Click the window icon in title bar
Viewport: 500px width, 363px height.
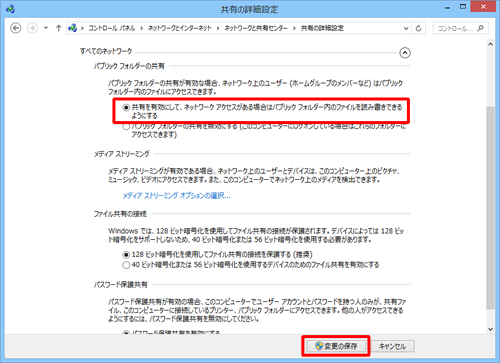click(10, 9)
